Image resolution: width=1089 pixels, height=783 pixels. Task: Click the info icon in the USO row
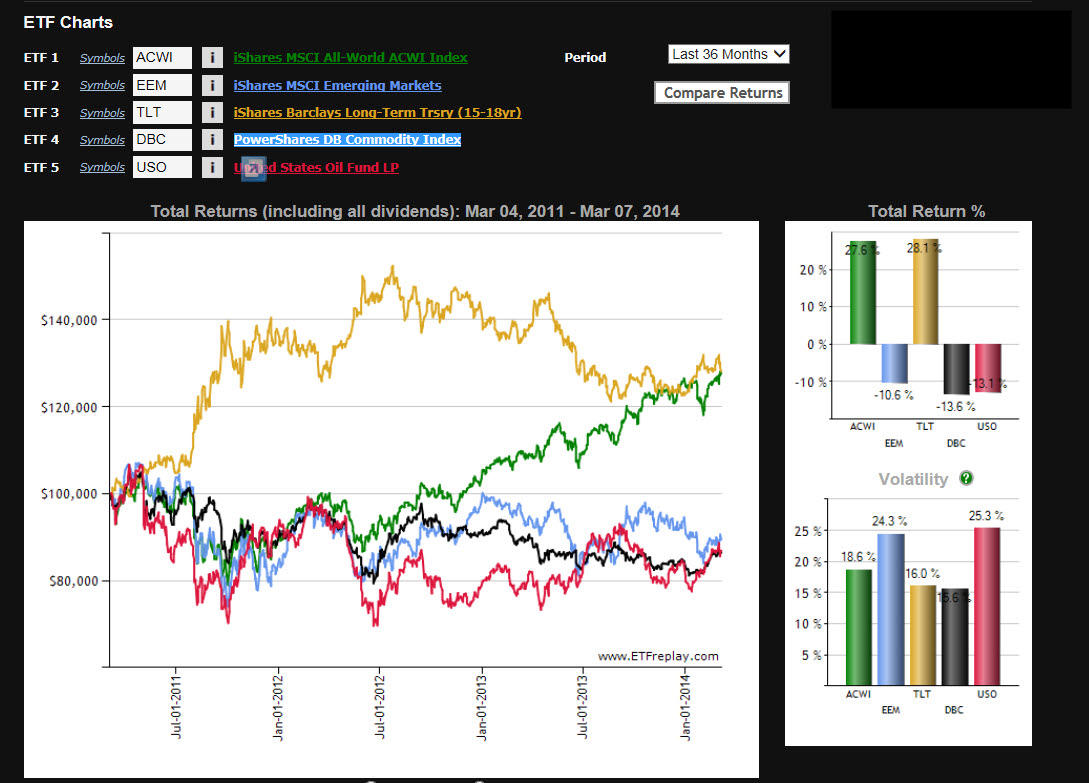pos(212,168)
